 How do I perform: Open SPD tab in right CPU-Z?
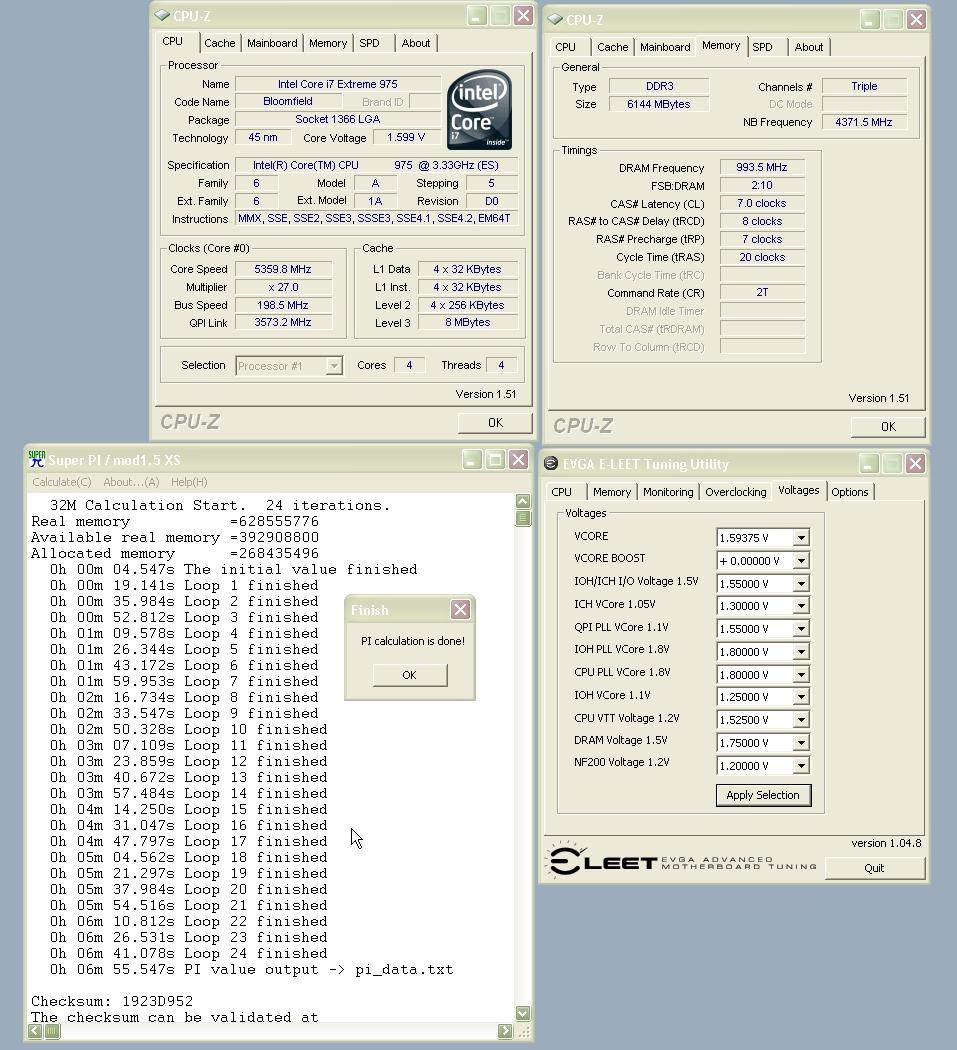point(762,47)
